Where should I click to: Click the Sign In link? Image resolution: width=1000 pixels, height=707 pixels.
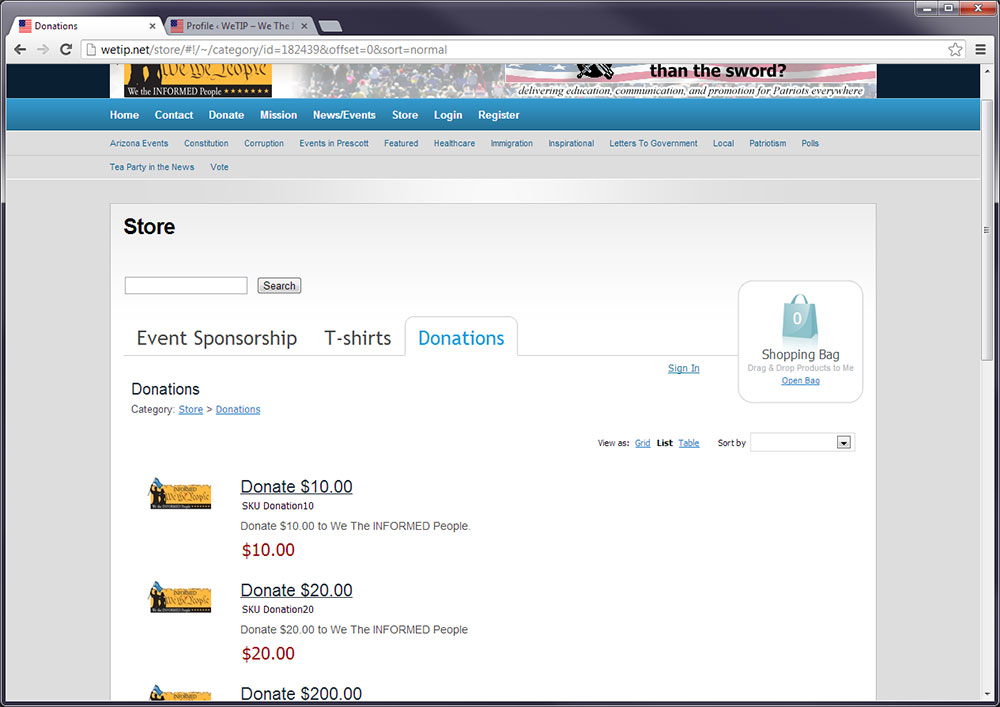(x=684, y=368)
